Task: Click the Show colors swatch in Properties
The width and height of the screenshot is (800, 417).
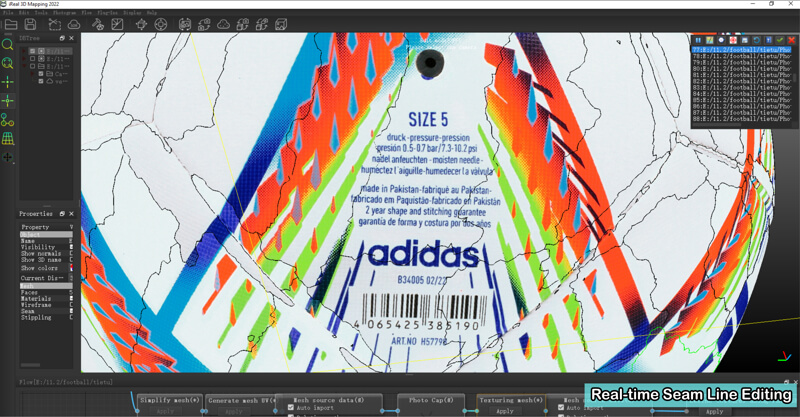Action: pyautogui.click(x=71, y=268)
